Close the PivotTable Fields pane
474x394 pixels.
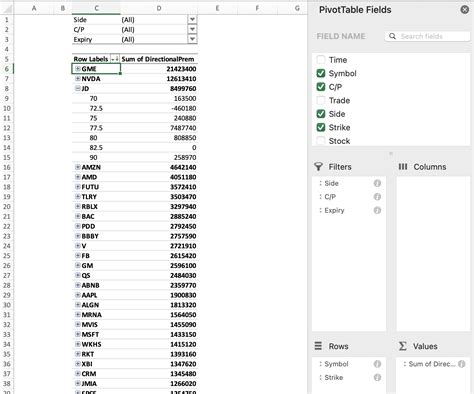click(464, 10)
